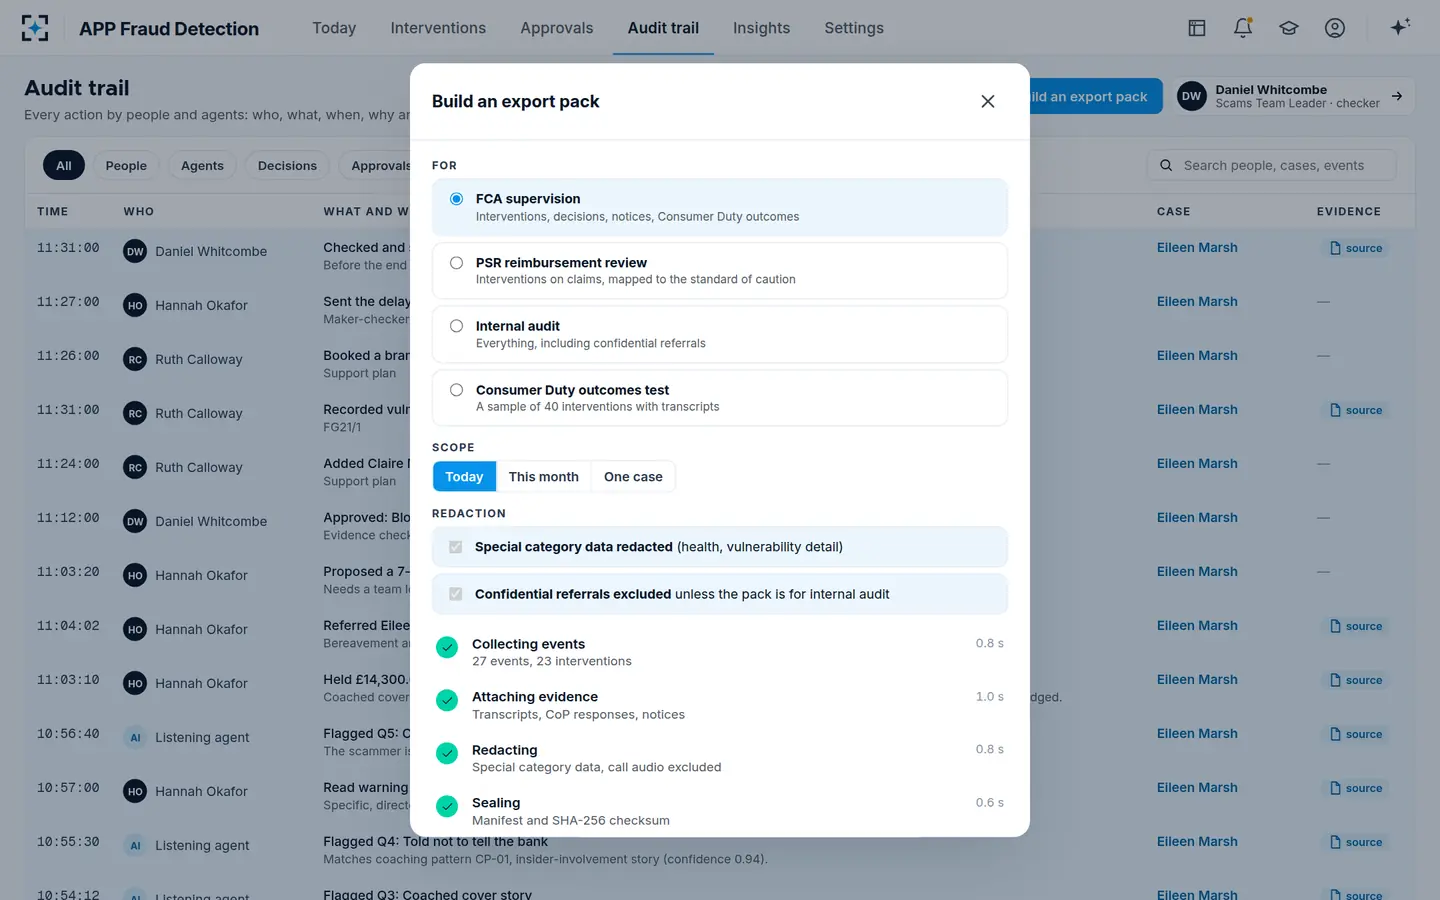Open the training graduation cap icon
Screen dimensions: 1440x900
pos(1289,28)
